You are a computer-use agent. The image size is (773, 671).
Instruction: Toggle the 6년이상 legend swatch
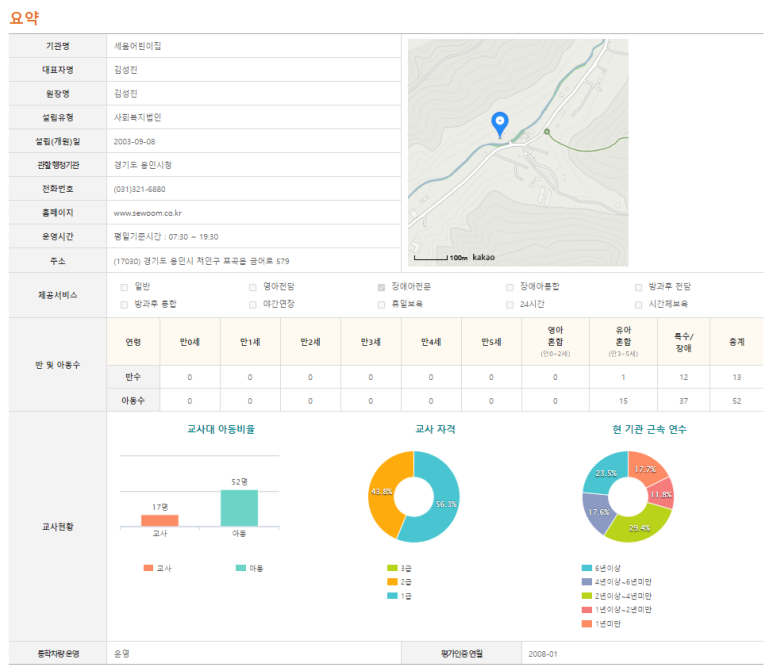[x=587, y=568]
